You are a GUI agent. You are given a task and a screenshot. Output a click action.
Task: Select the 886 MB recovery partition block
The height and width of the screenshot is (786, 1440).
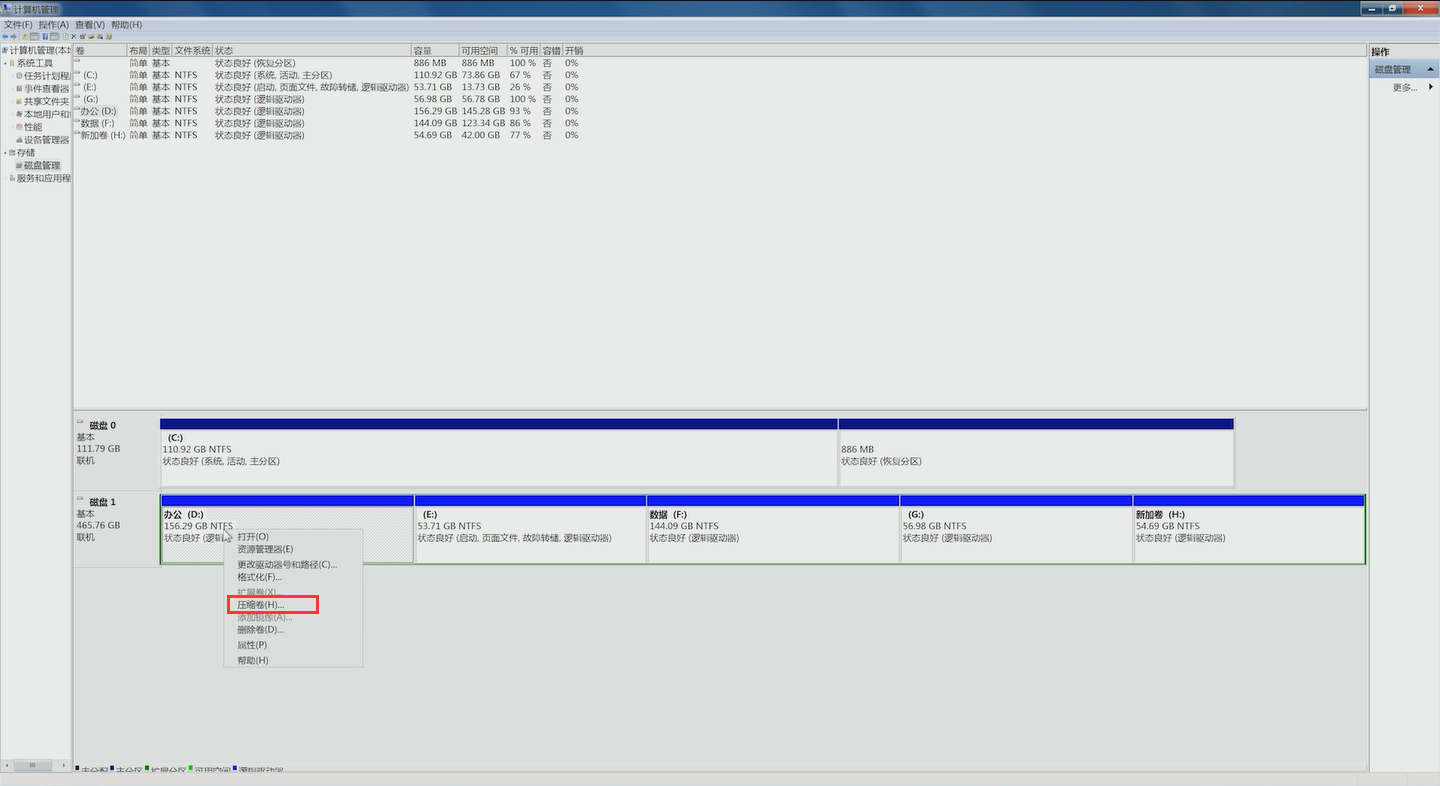(x=1036, y=452)
